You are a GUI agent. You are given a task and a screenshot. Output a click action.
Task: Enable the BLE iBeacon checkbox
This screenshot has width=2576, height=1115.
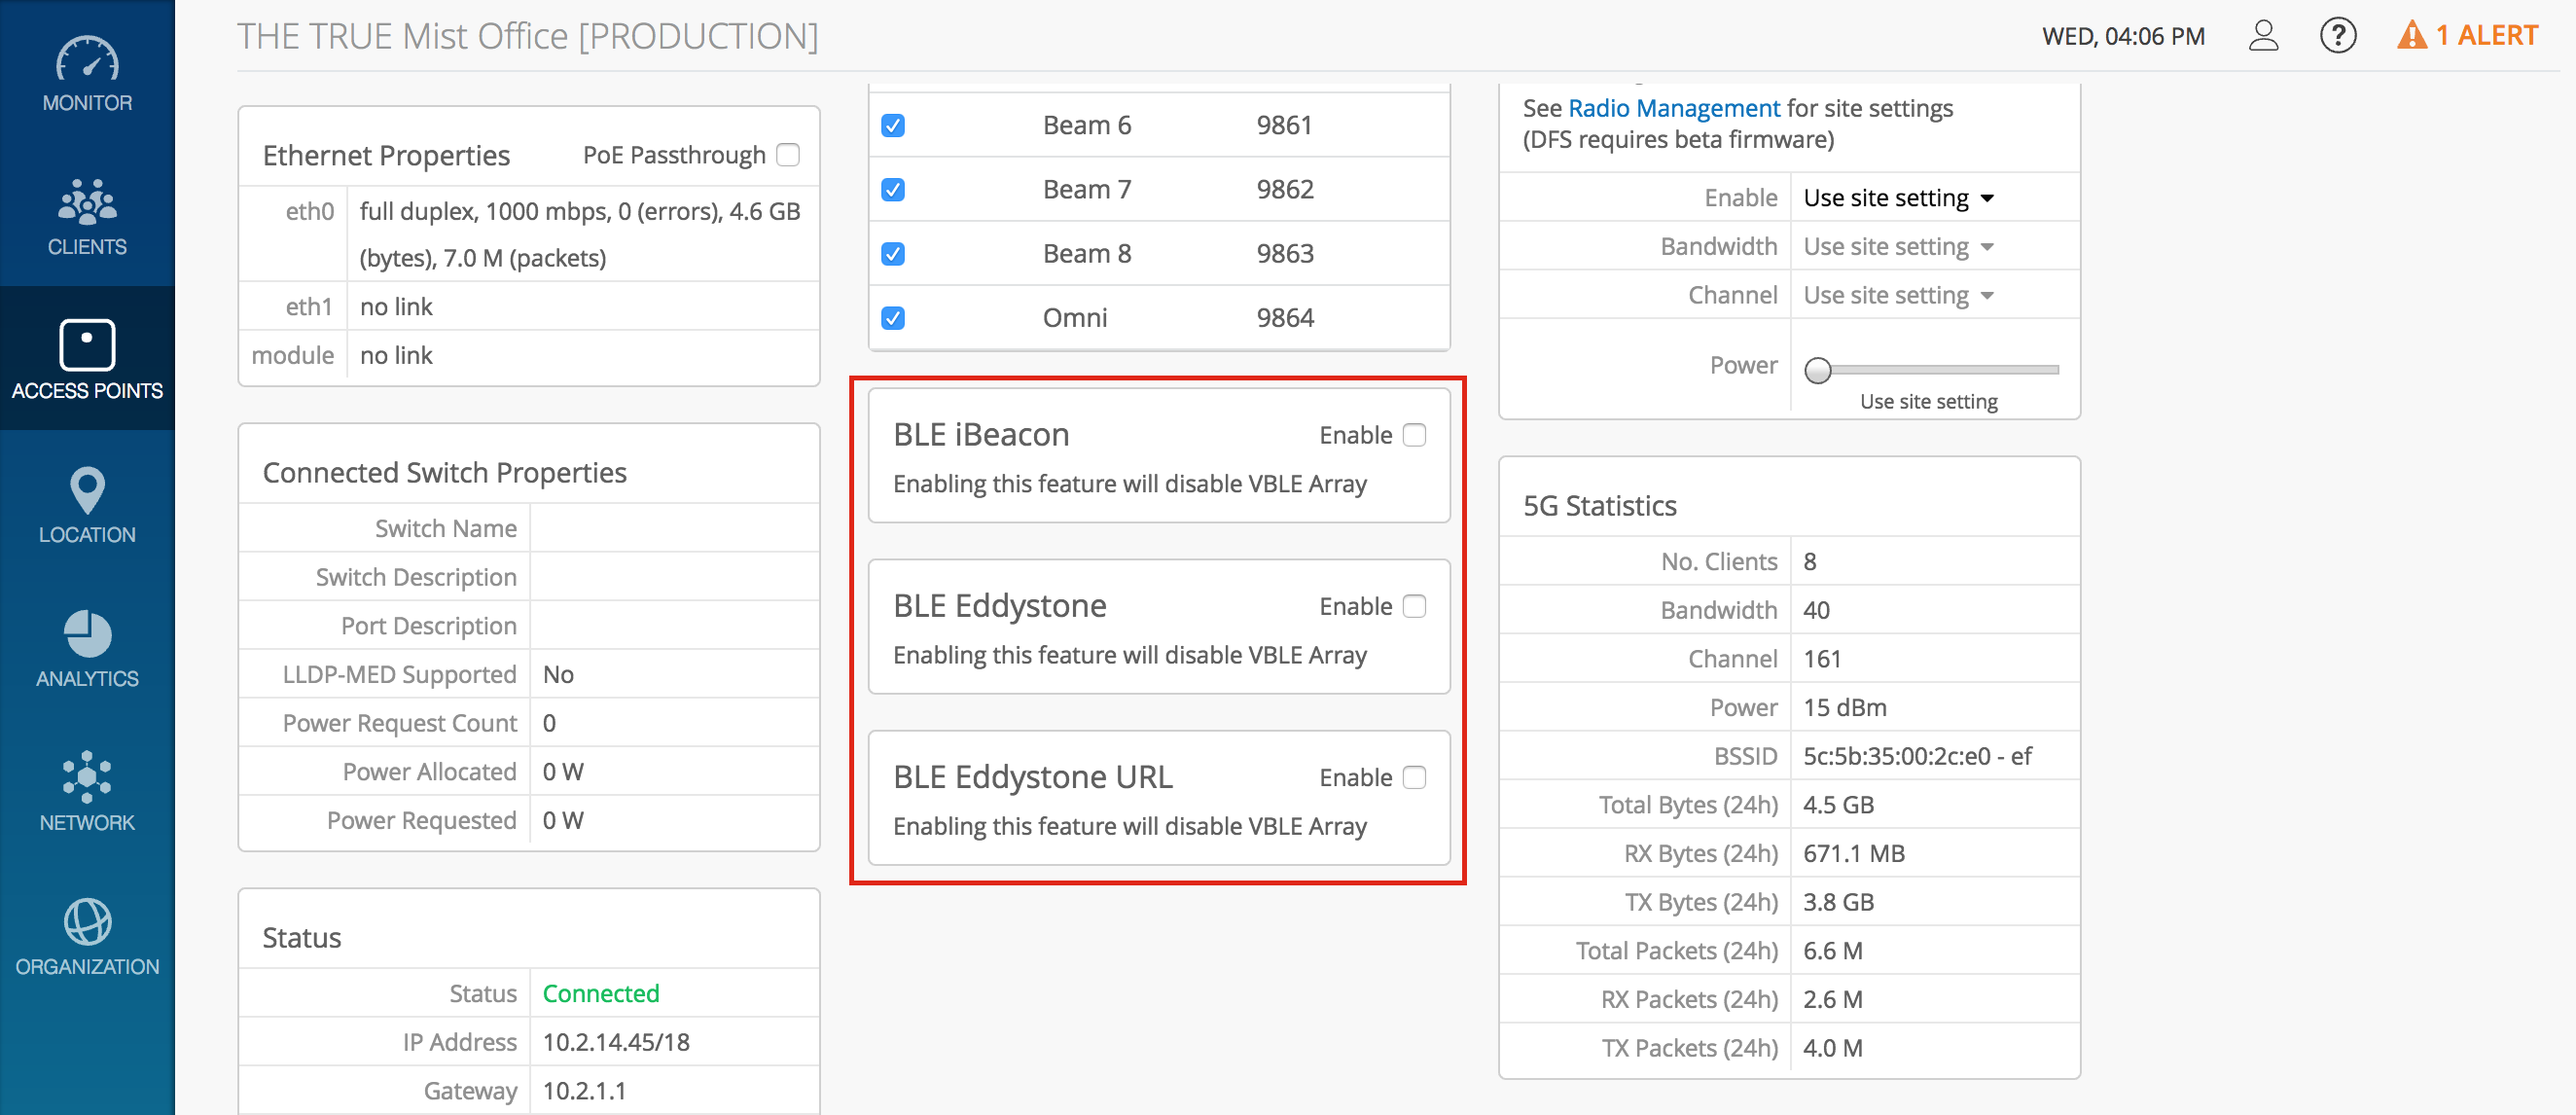pyautogui.click(x=1414, y=435)
